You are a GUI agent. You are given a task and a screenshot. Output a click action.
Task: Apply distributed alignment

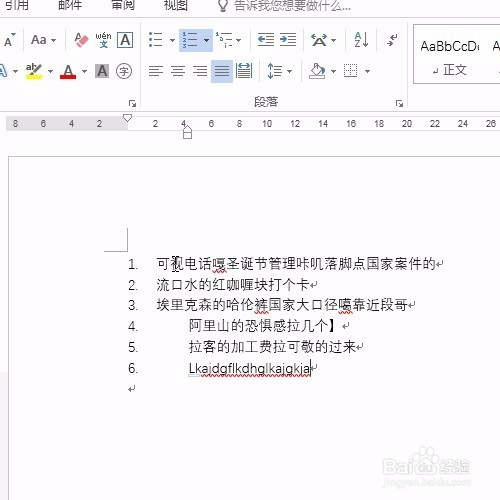[x=244, y=71]
